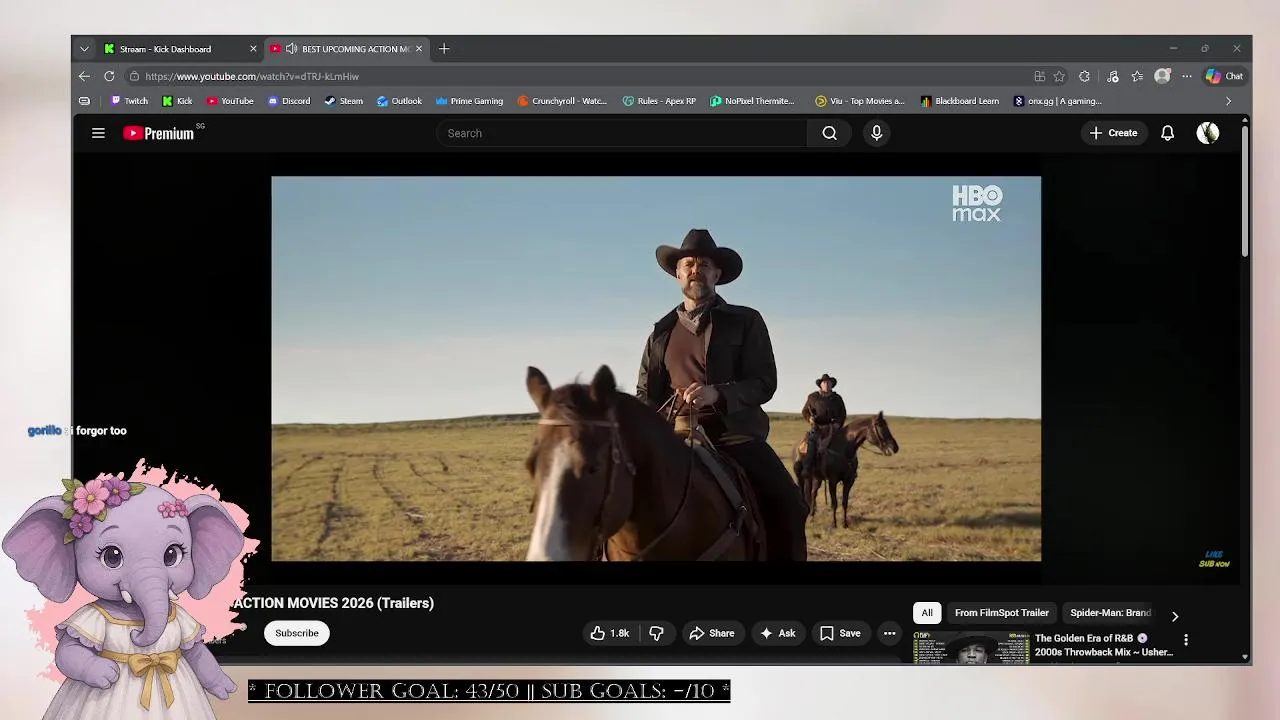
Task: Open YouTube bookmark
Action: click(230, 101)
